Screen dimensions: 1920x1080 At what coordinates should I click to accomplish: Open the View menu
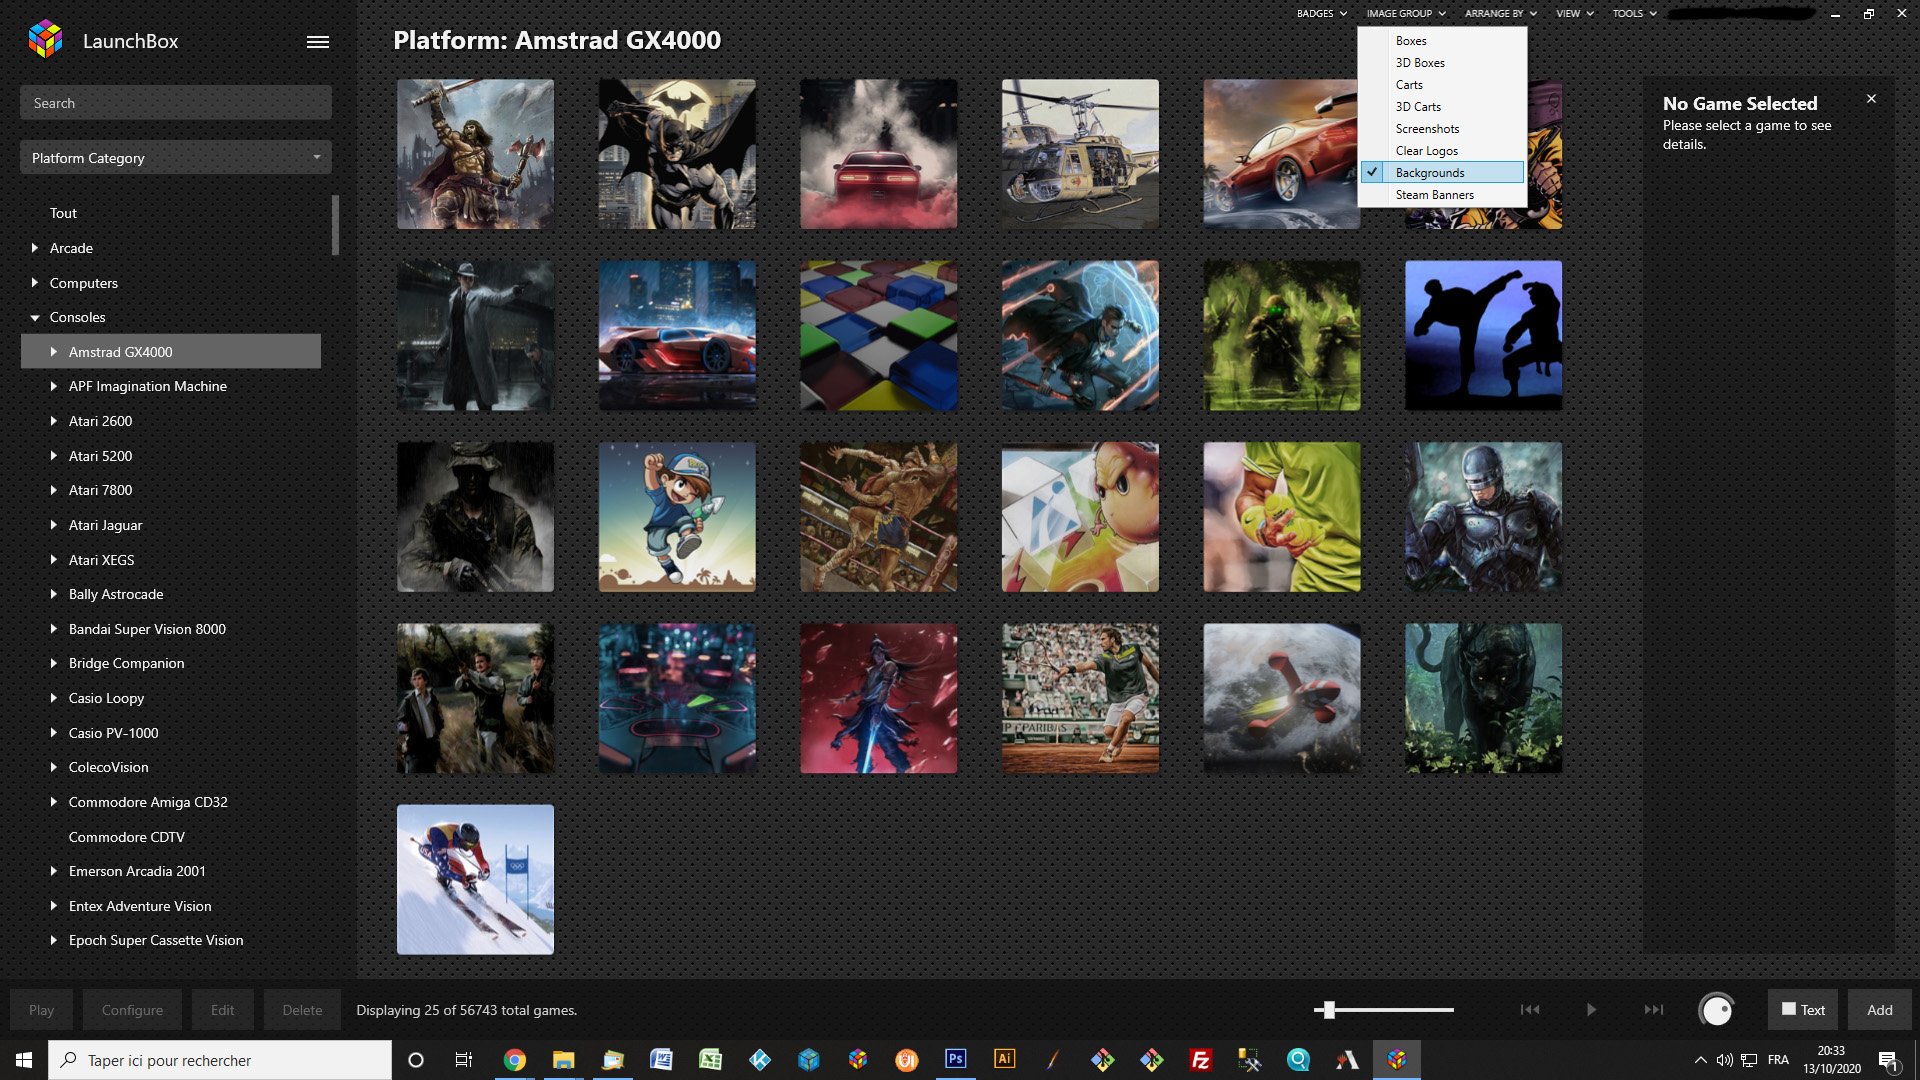pos(1574,14)
